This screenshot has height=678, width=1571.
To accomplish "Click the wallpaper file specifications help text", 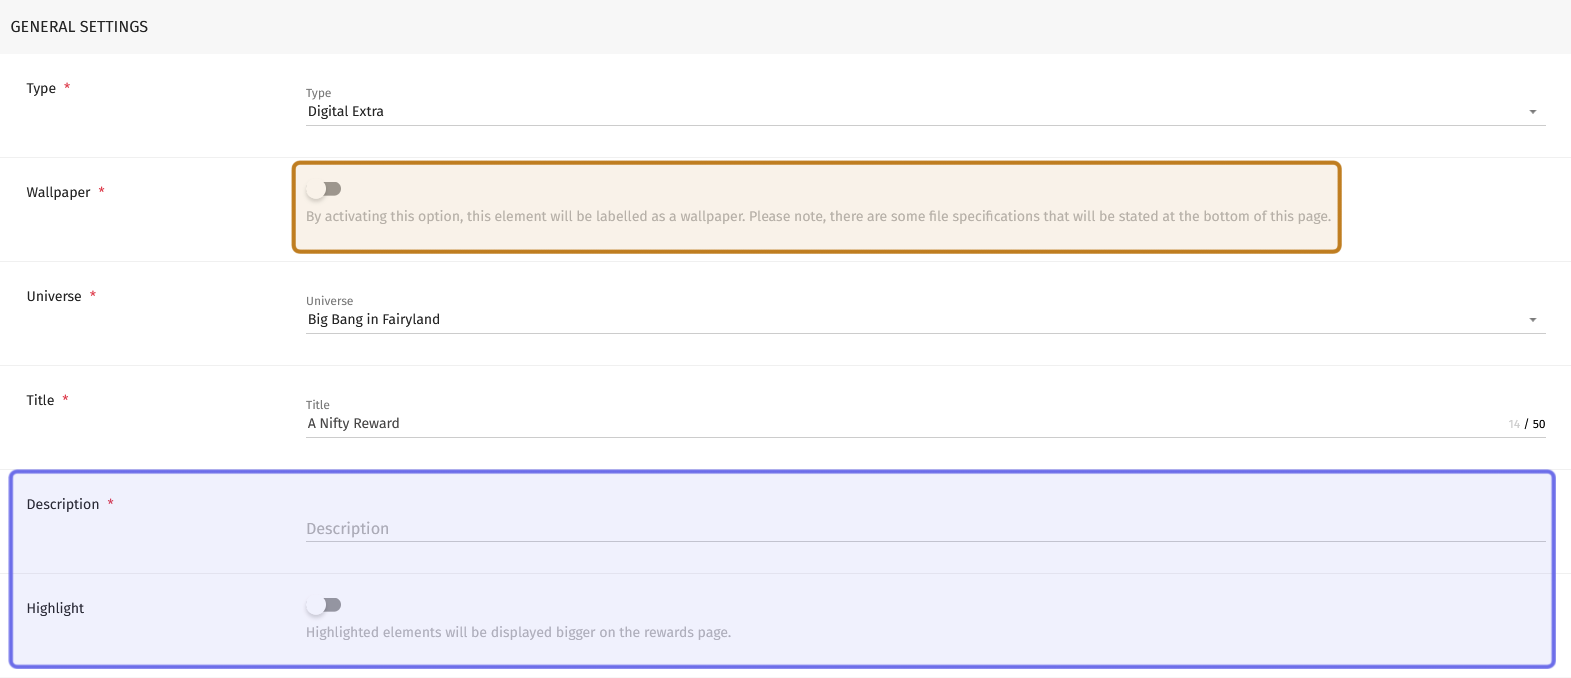I will pyautogui.click(x=818, y=216).
